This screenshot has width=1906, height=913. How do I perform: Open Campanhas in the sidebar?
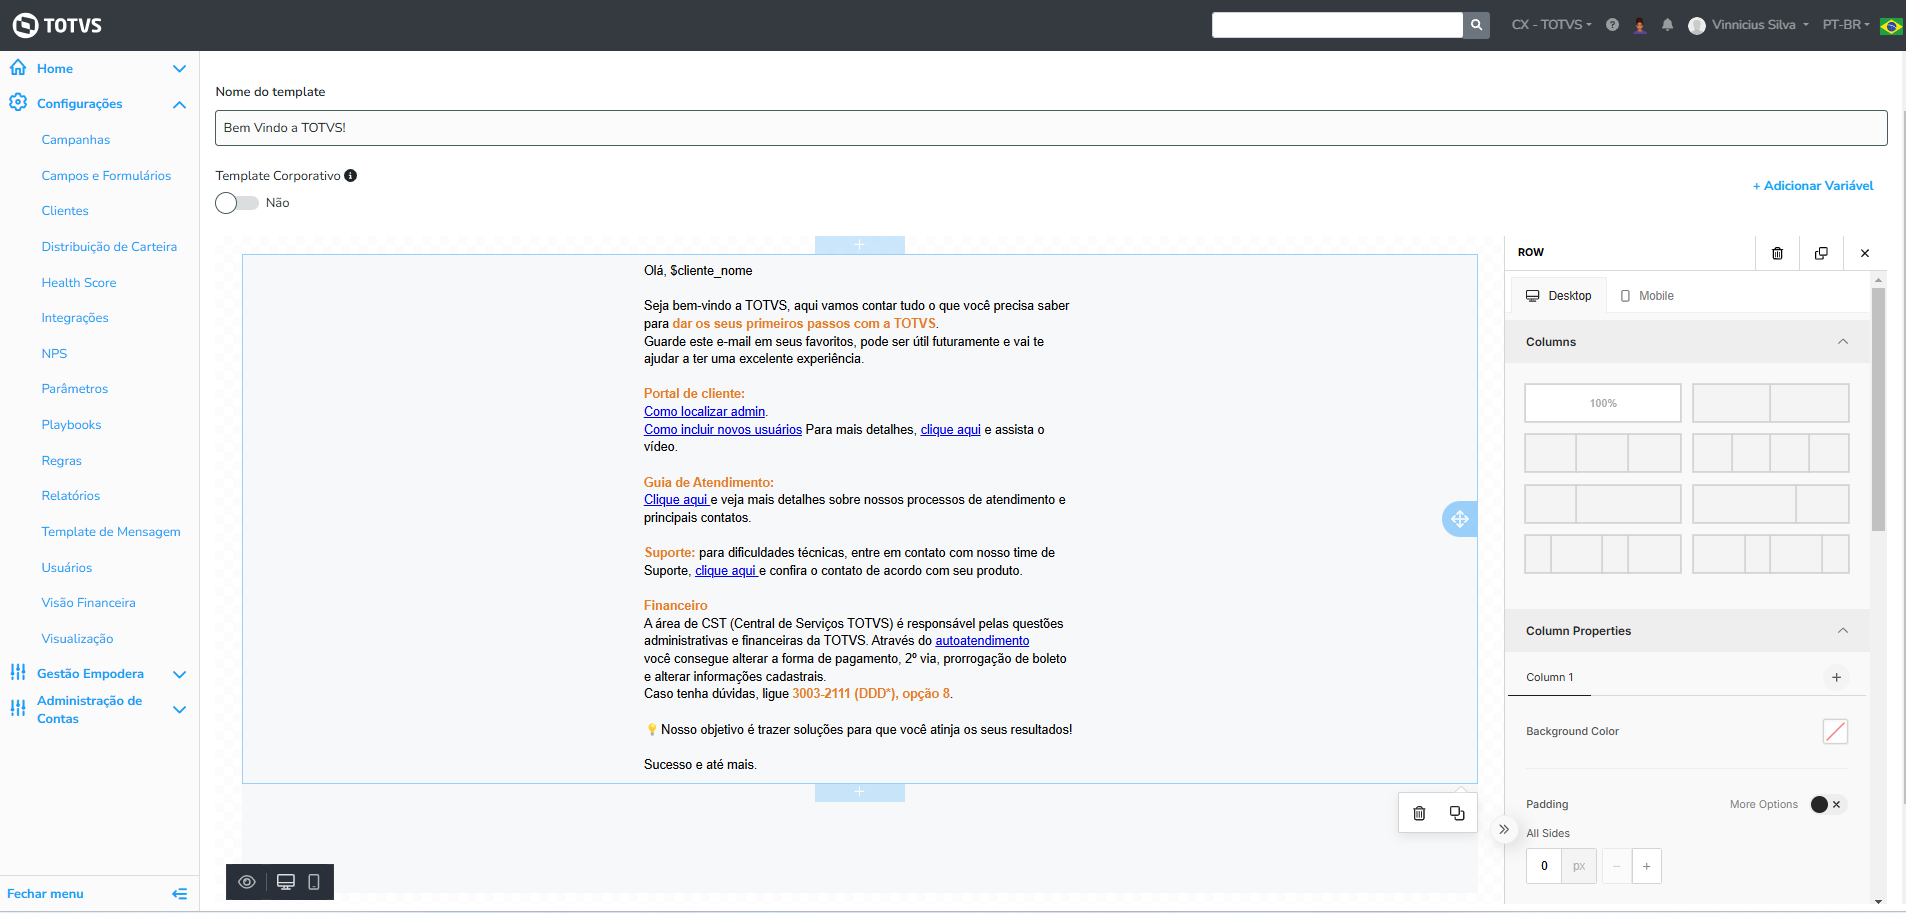click(76, 140)
